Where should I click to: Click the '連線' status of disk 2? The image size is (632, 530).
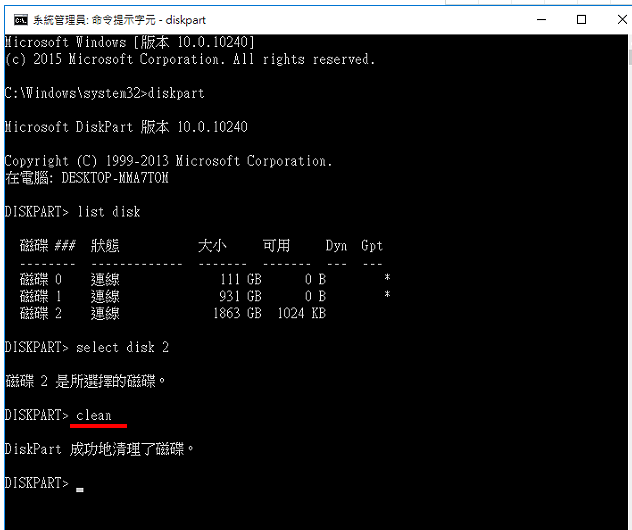click(105, 313)
